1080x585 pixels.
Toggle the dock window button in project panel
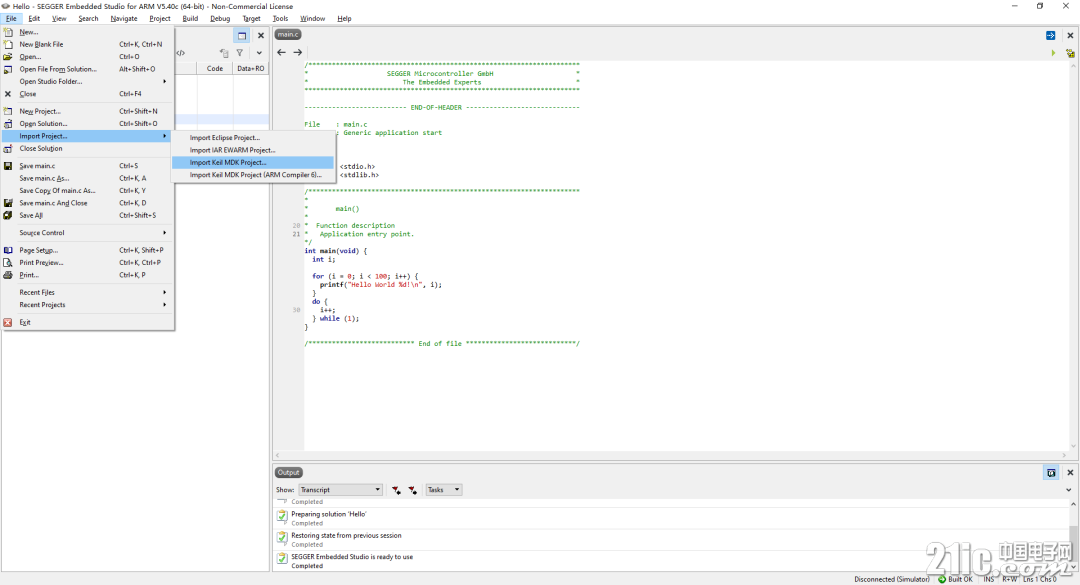[242, 35]
